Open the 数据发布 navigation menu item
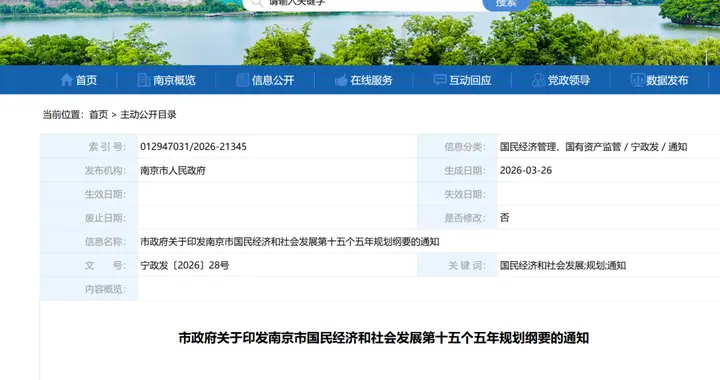 (667, 80)
